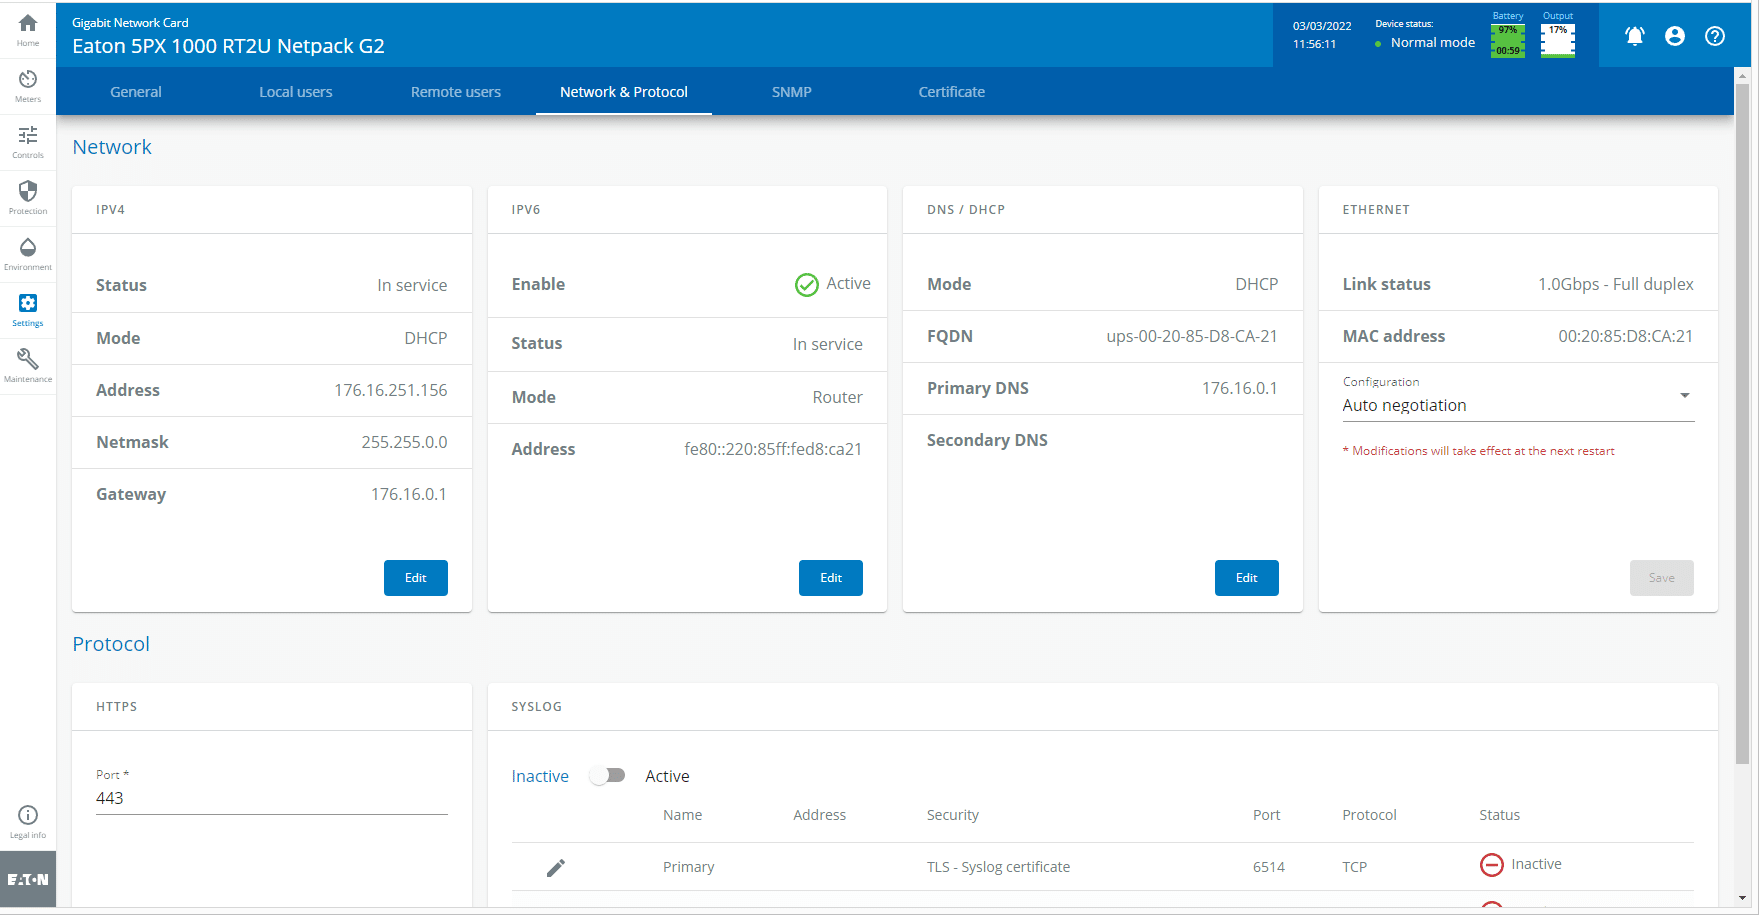Open Legal info in the sidebar
The height and width of the screenshot is (915, 1759).
pos(28,822)
